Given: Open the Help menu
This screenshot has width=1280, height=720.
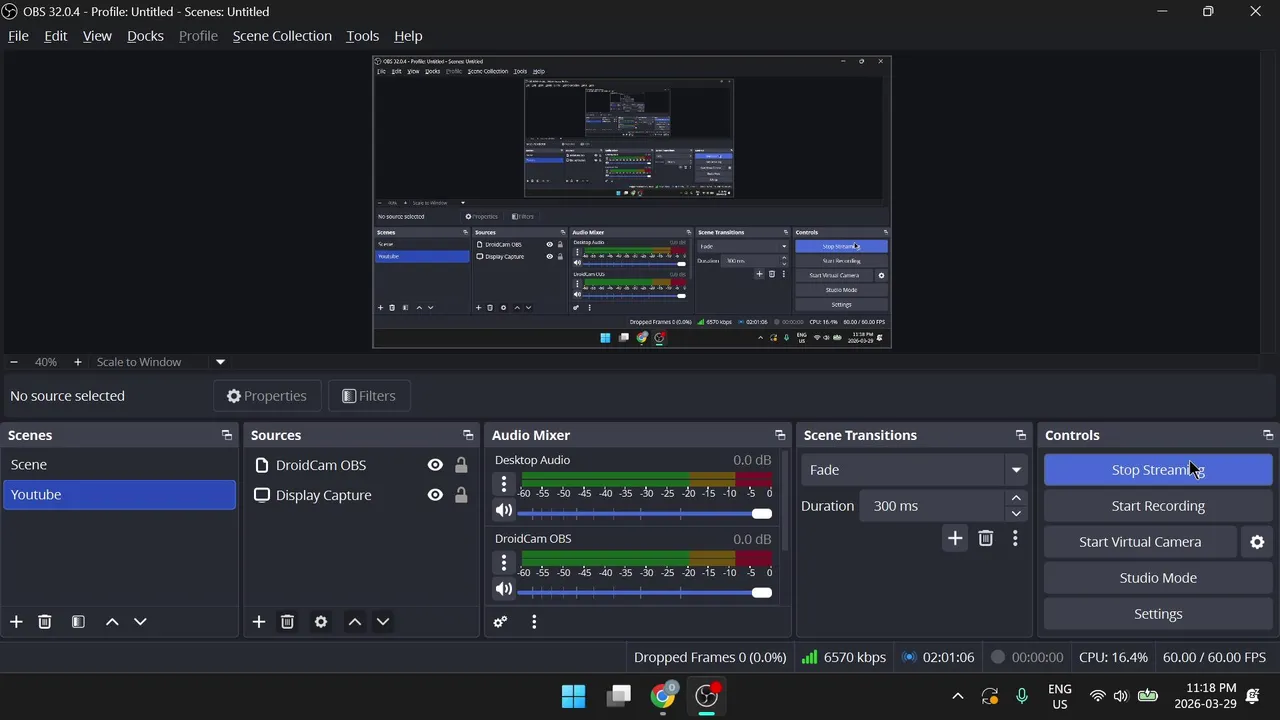Looking at the screenshot, I should (408, 36).
